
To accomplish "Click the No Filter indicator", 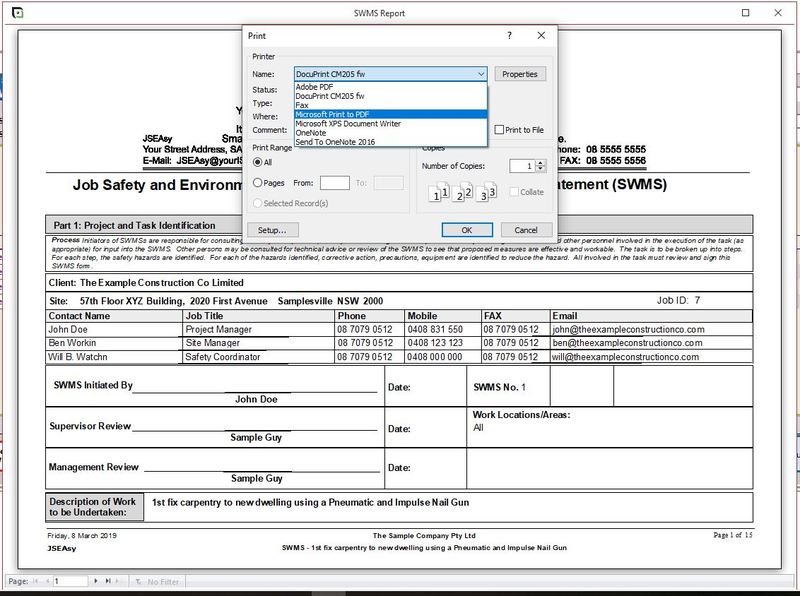I will (160, 580).
